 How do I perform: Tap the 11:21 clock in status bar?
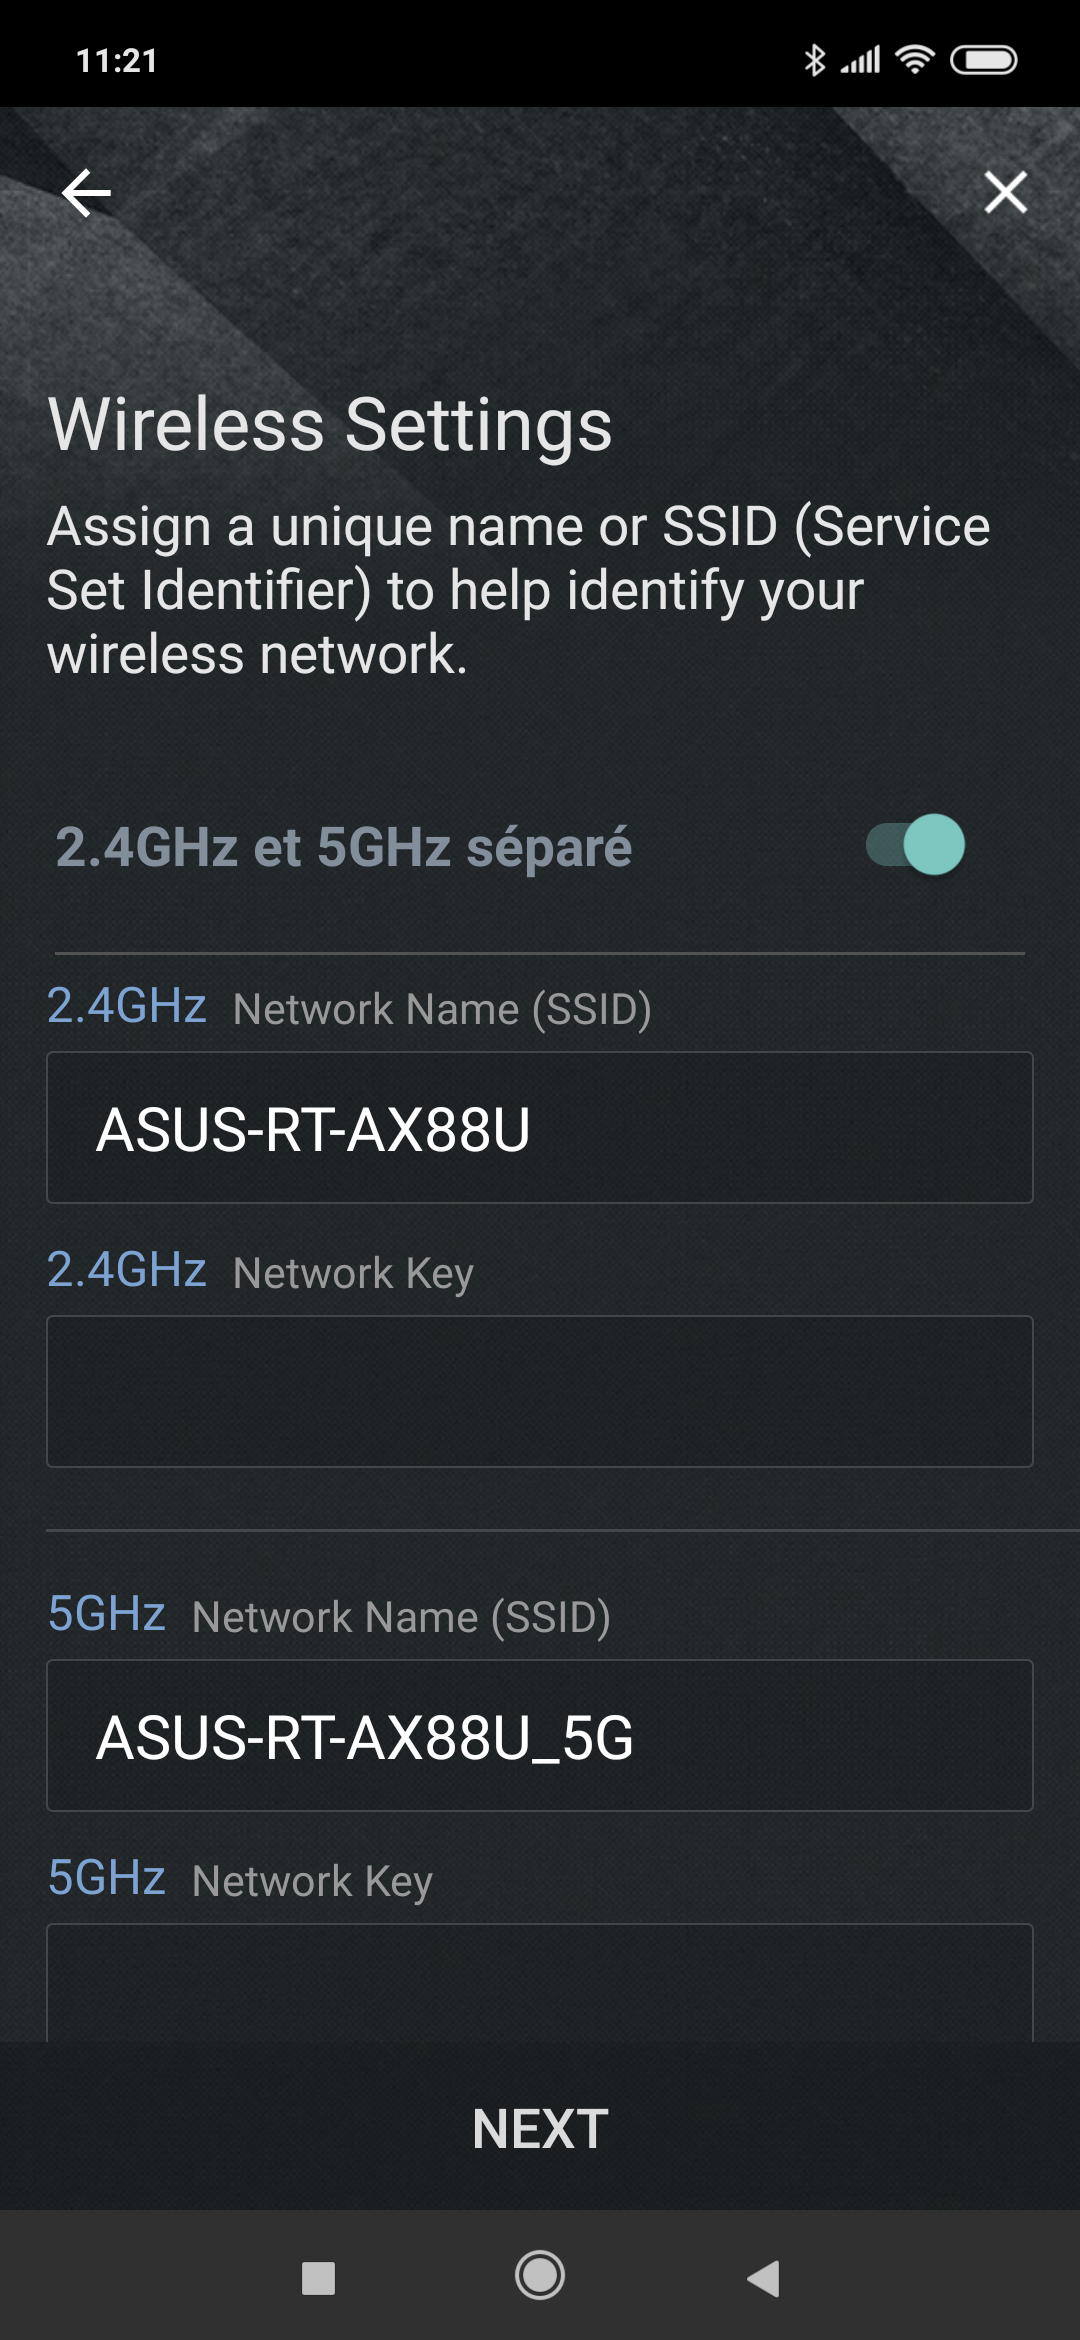tap(117, 60)
